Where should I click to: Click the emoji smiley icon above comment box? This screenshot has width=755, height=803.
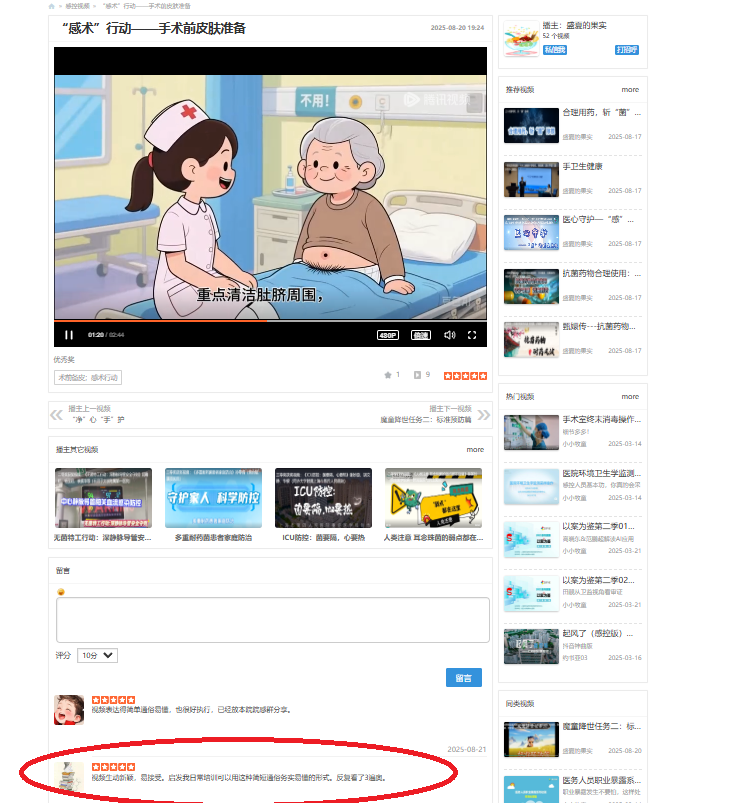(x=61, y=591)
